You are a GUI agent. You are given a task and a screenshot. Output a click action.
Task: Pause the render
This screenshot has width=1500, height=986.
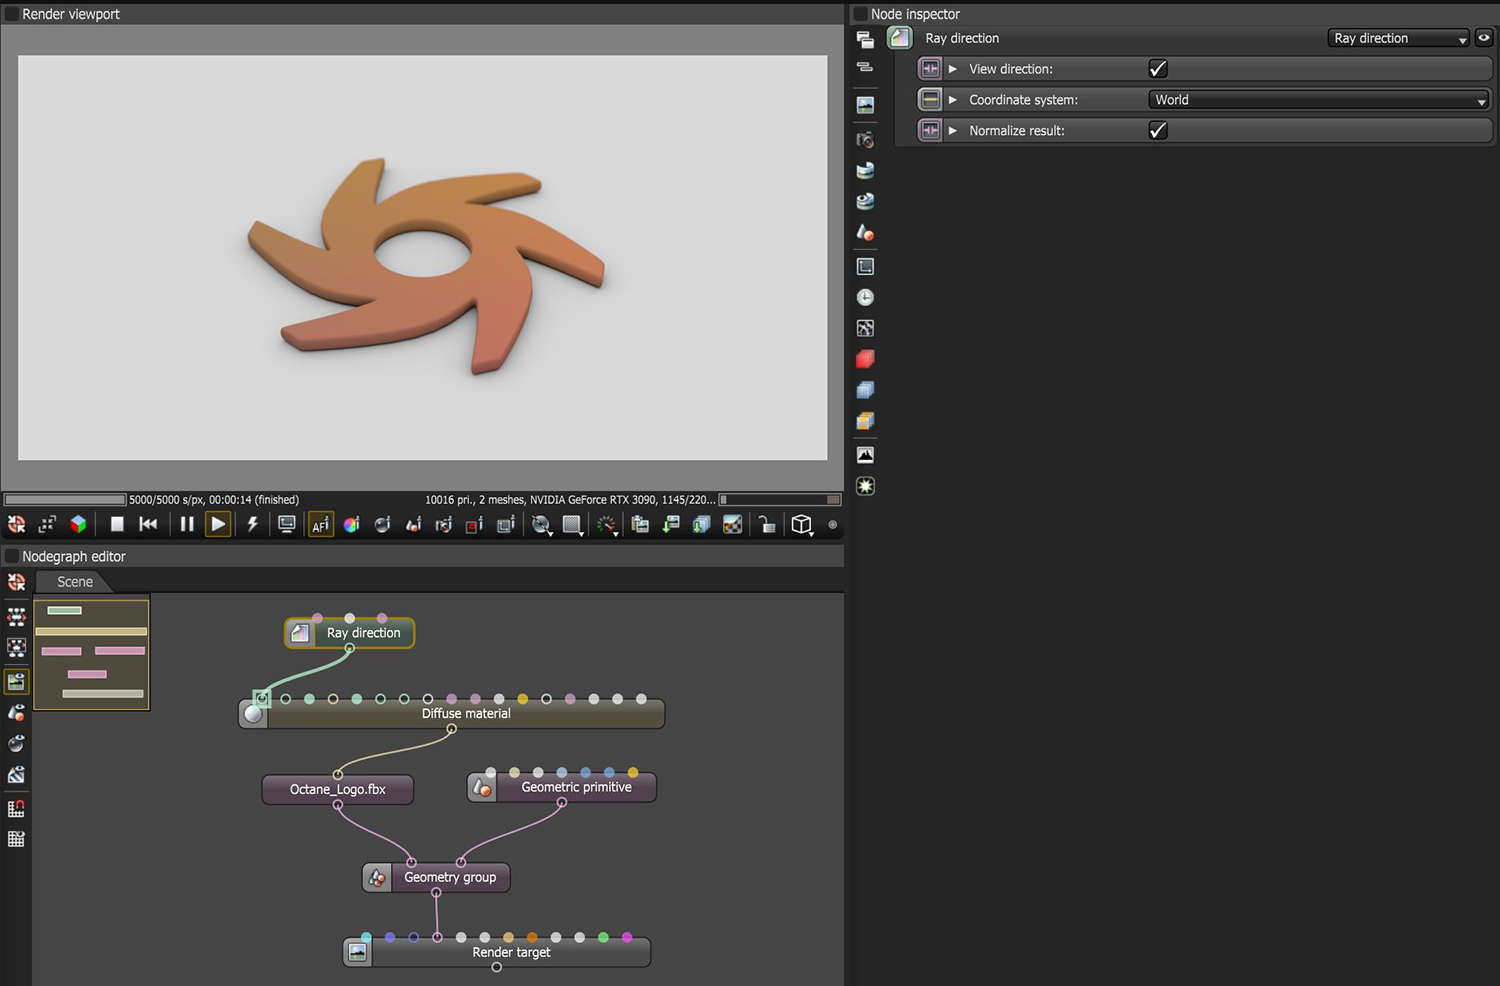point(187,524)
